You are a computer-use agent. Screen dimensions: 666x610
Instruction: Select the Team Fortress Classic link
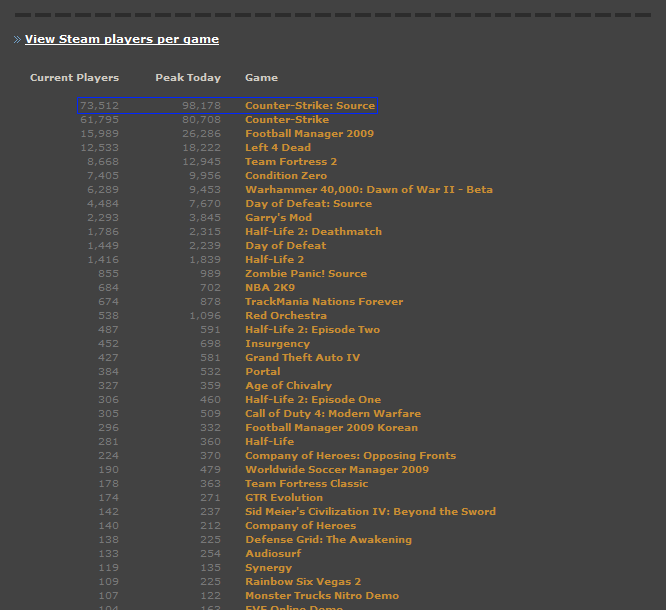(307, 484)
